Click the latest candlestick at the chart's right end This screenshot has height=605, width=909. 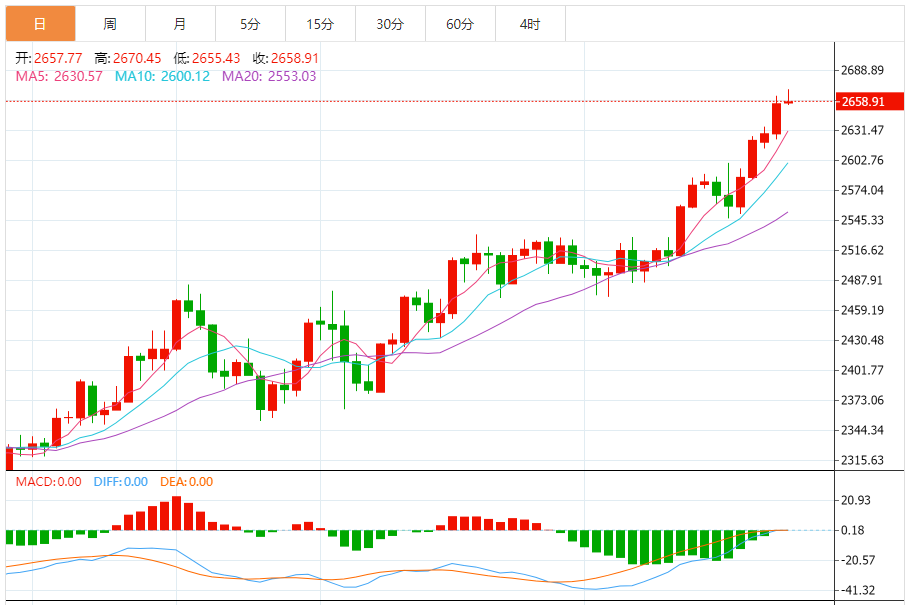(x=788, y=101)
